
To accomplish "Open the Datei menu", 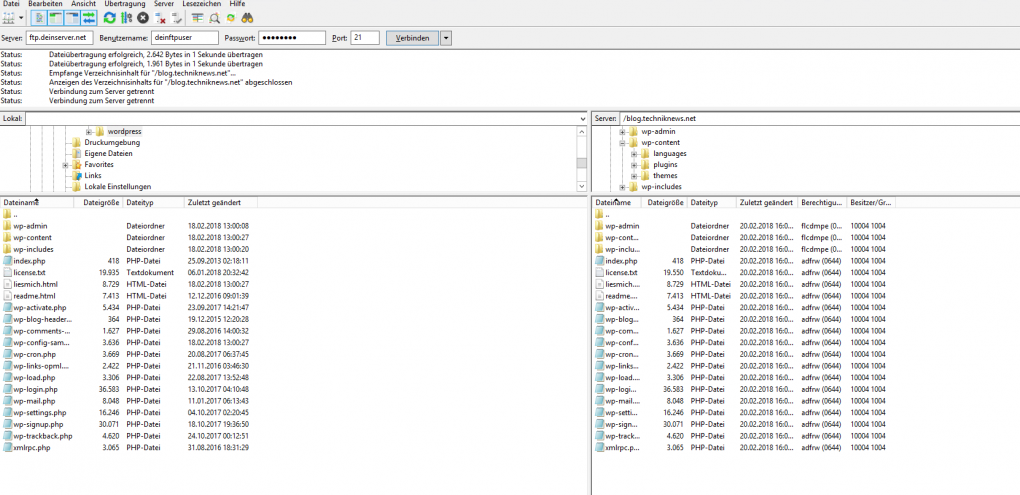I will click(x=11, y=4).
